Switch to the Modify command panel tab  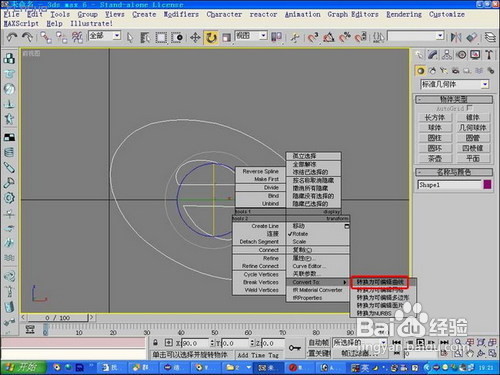pos(433,55)
